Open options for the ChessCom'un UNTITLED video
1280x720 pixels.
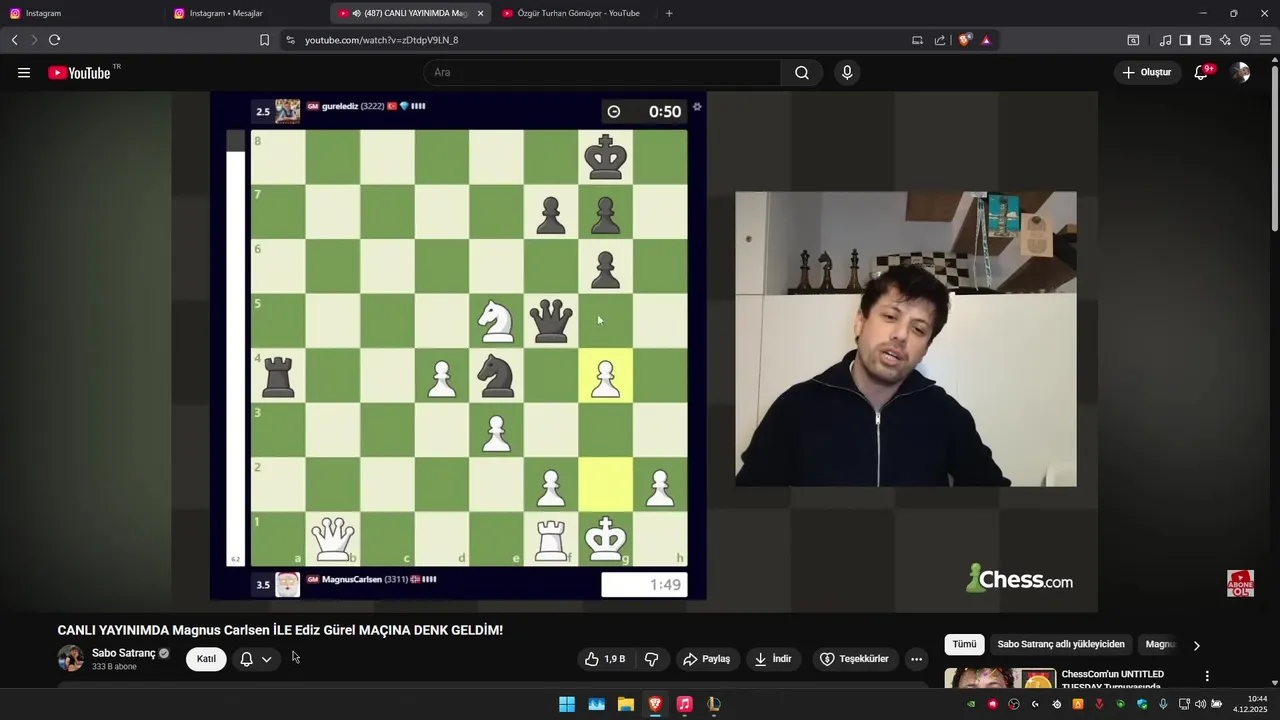point(1207,676)
